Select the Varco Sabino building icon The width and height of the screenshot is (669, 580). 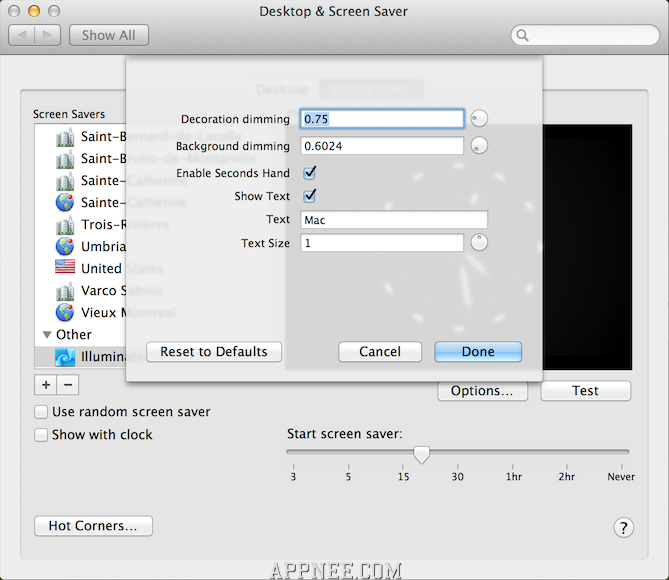point(65,291)
